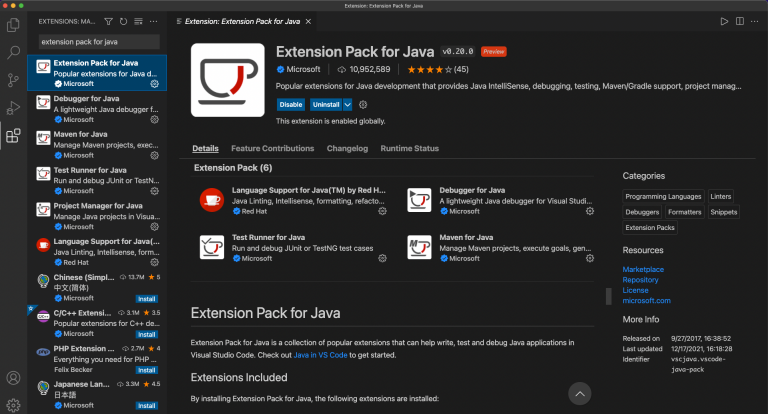Switch to the Changelog tab
768x414 pixels.
[x=347, y=148]
